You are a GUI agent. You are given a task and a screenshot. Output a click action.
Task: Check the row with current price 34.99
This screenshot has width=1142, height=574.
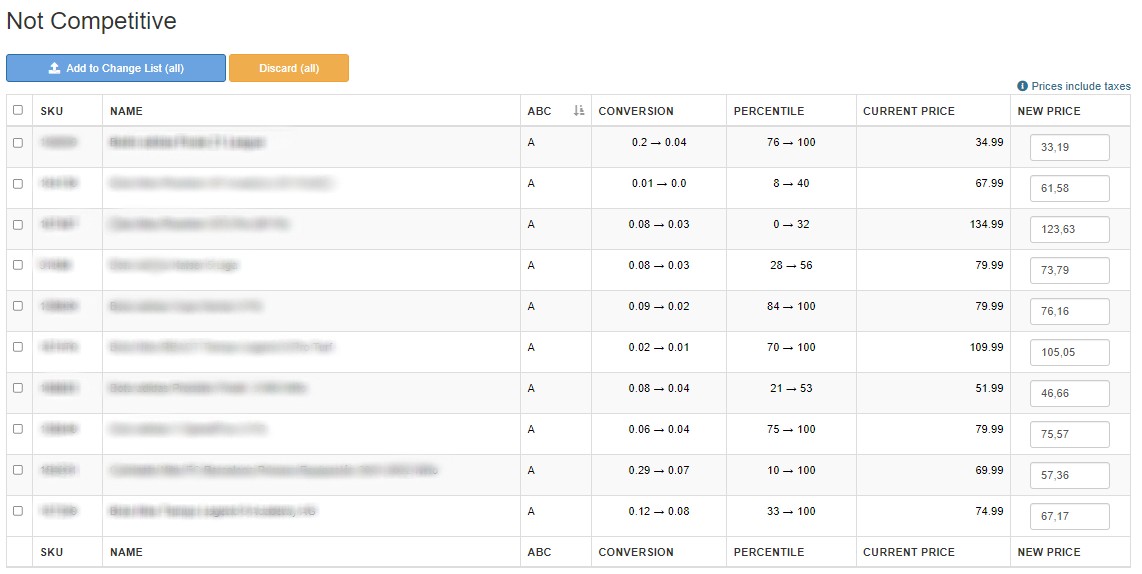18,143
